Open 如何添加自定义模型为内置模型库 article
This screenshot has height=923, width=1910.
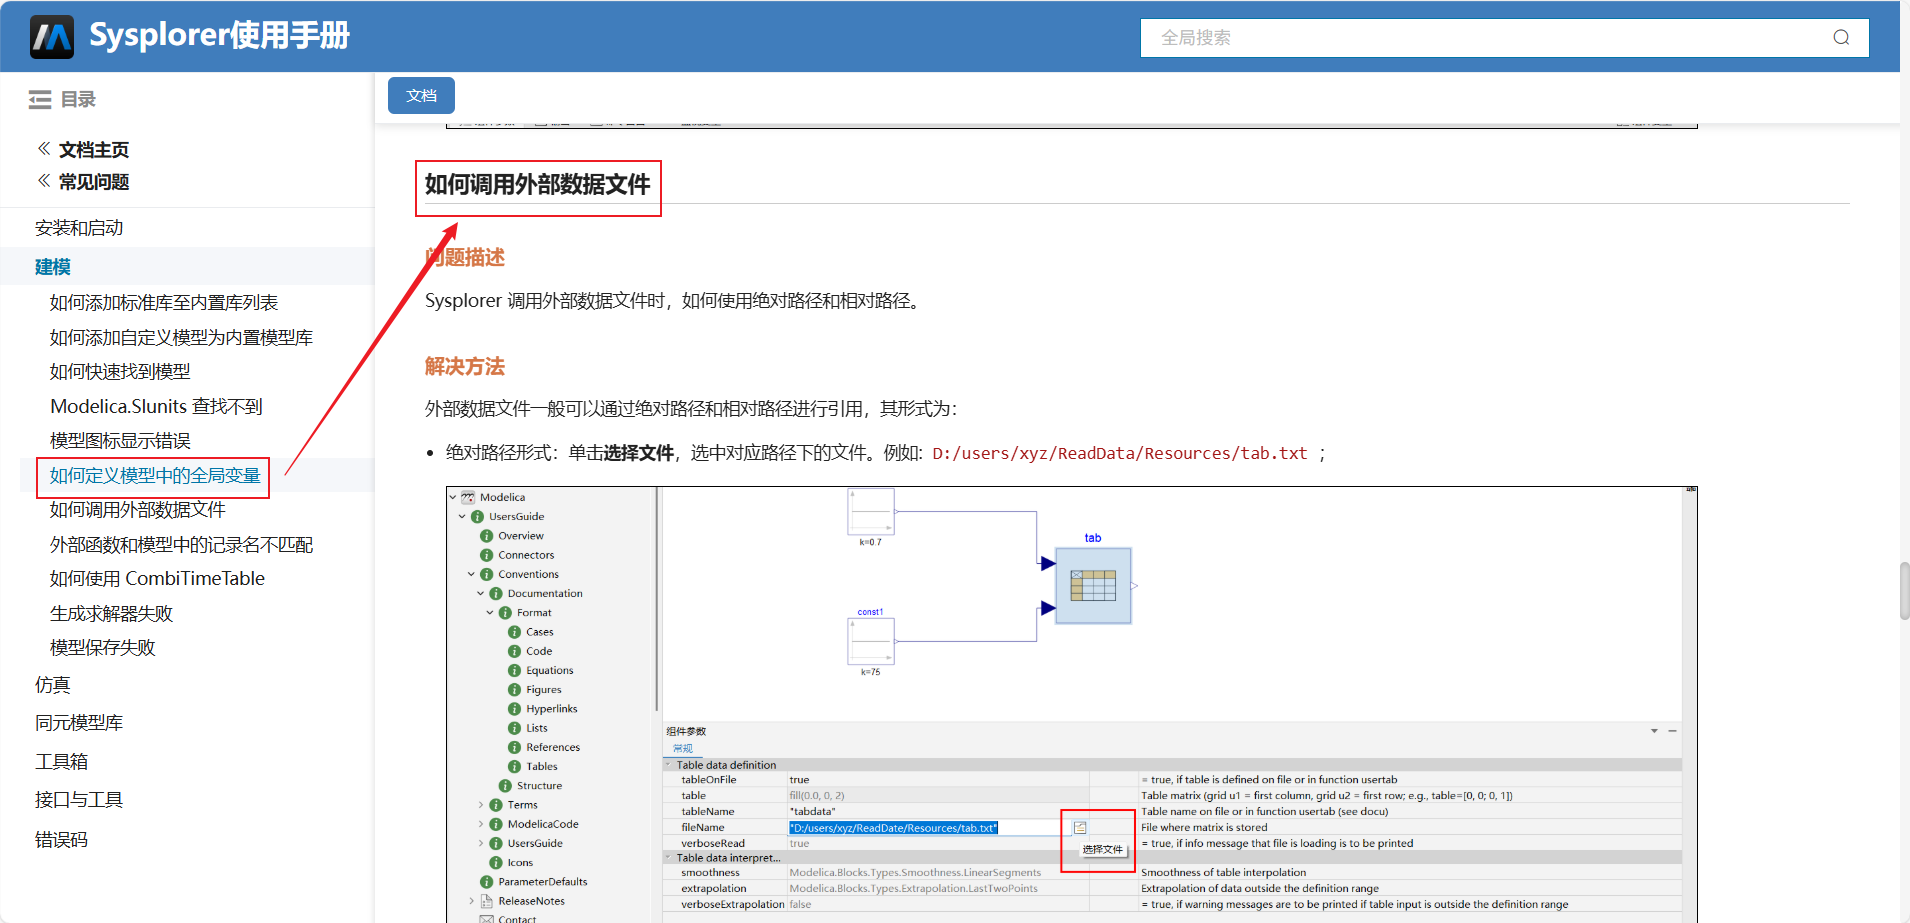coord(181,338)
